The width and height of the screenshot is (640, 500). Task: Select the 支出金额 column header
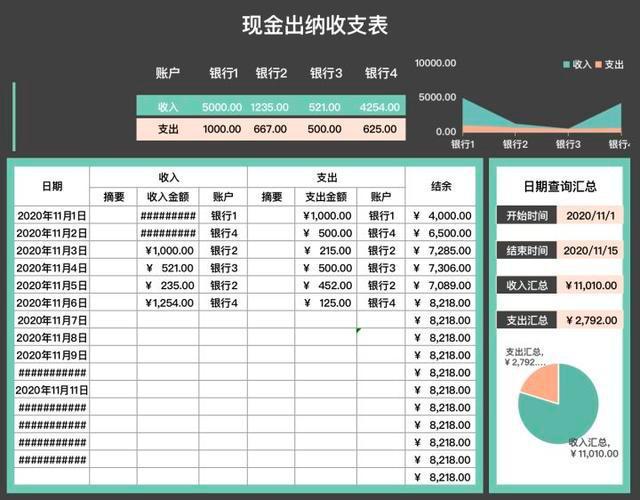tap(326, 197)
